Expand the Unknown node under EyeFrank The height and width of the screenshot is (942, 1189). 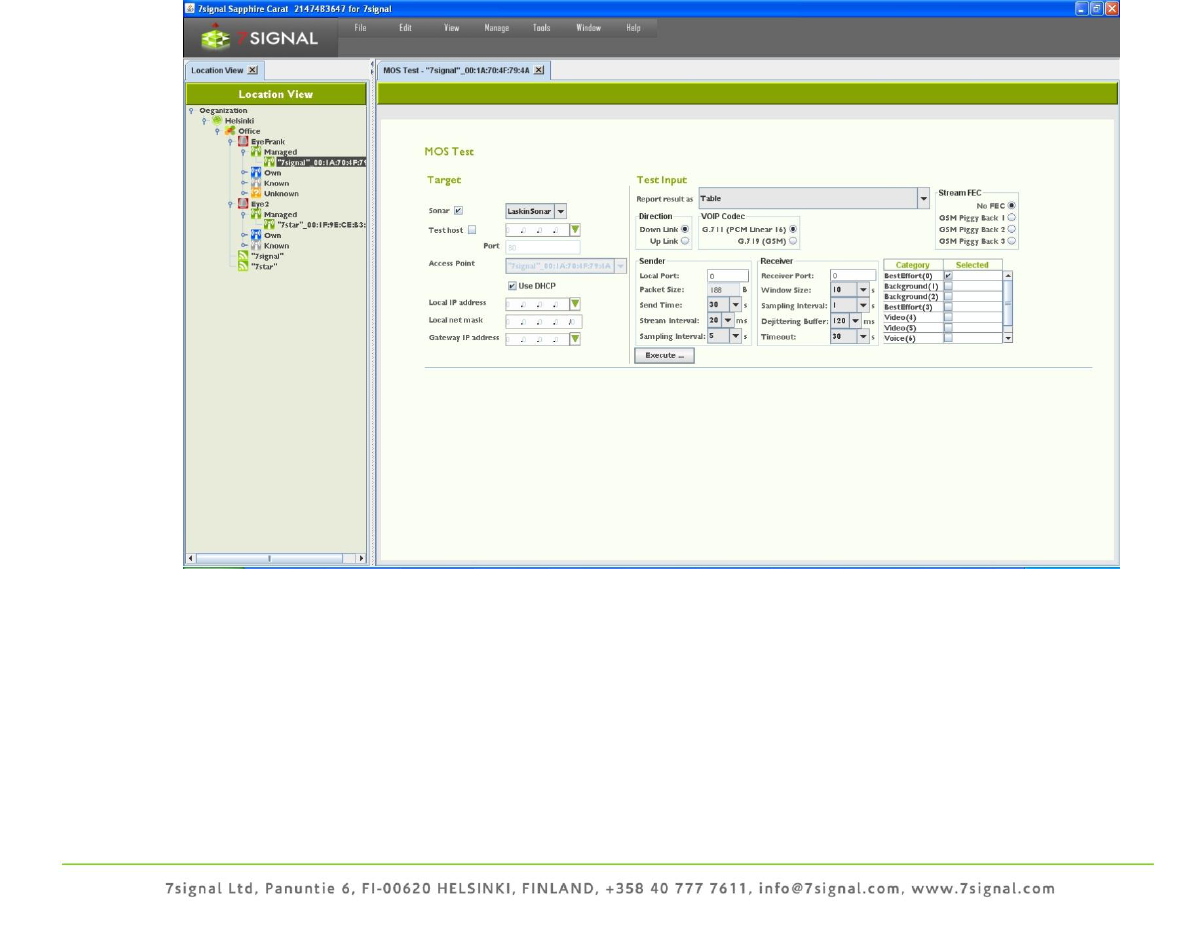243,193
